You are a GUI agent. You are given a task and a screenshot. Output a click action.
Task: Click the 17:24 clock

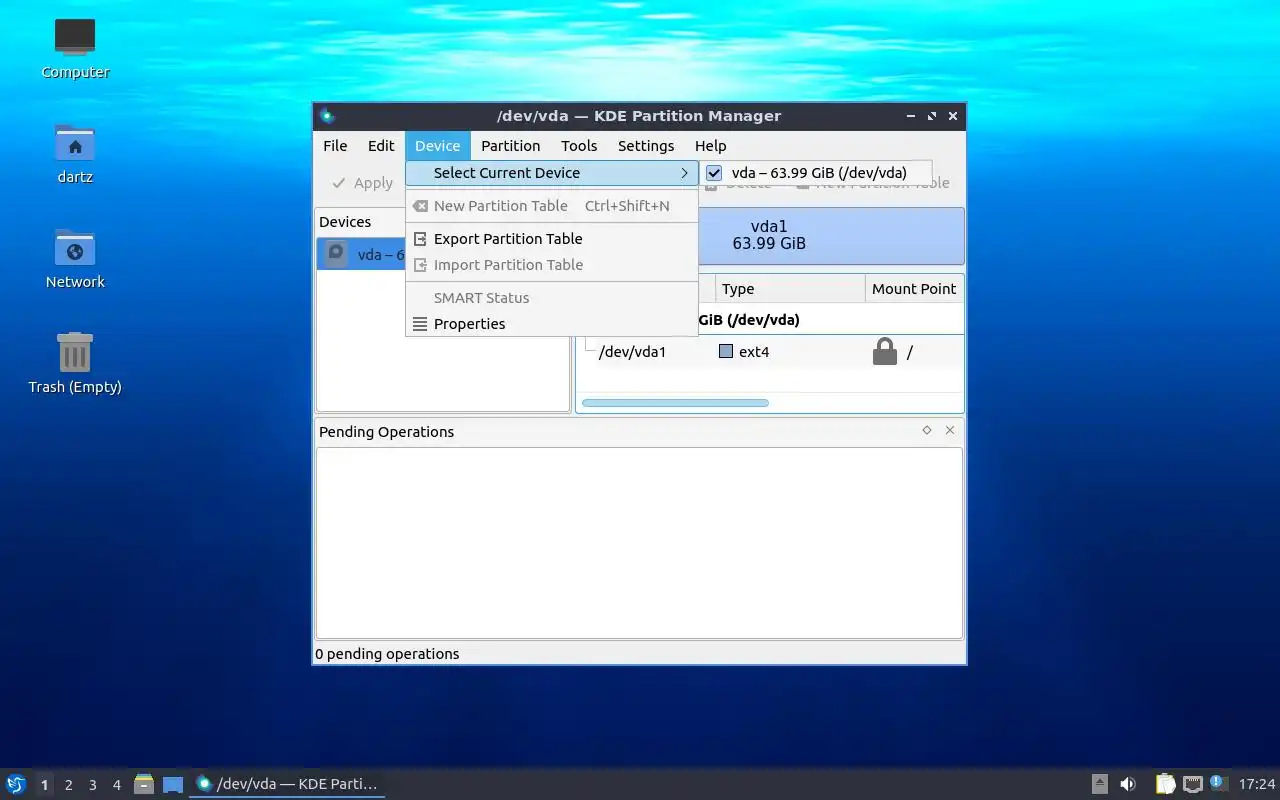pyautogui.click(x=1257, y=784)
